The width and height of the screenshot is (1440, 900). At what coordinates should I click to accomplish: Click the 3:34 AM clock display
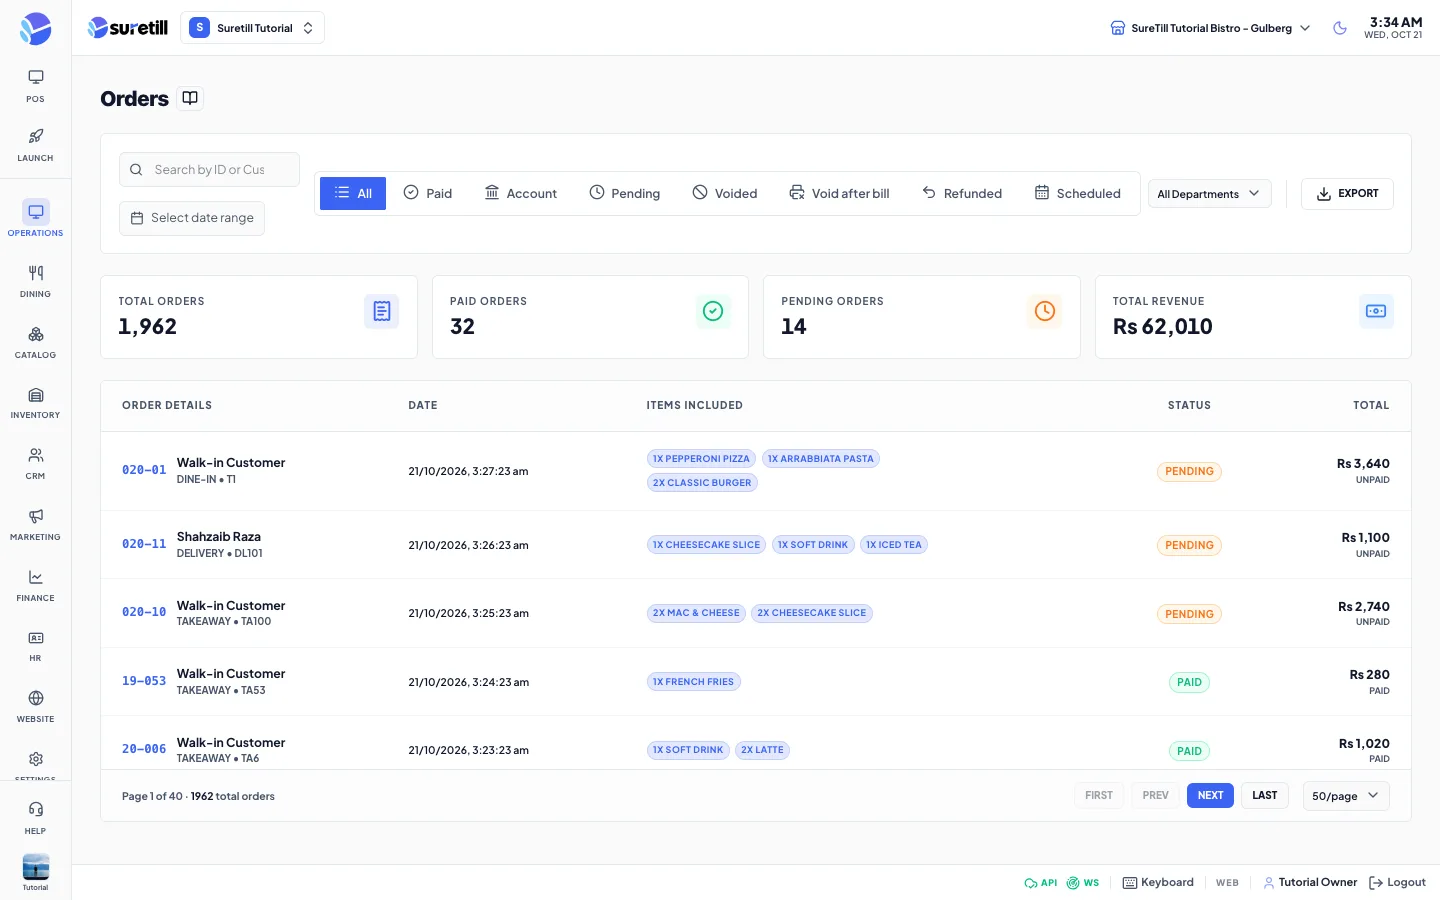[x=1396, y=22]
